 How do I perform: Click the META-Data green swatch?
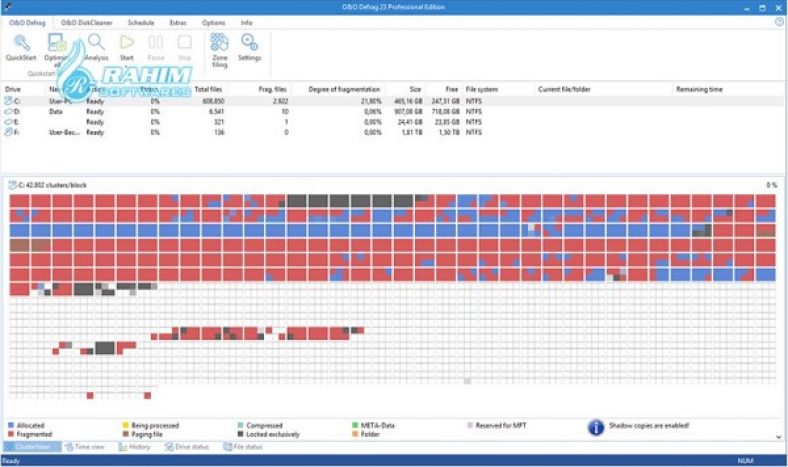[355, 425]
